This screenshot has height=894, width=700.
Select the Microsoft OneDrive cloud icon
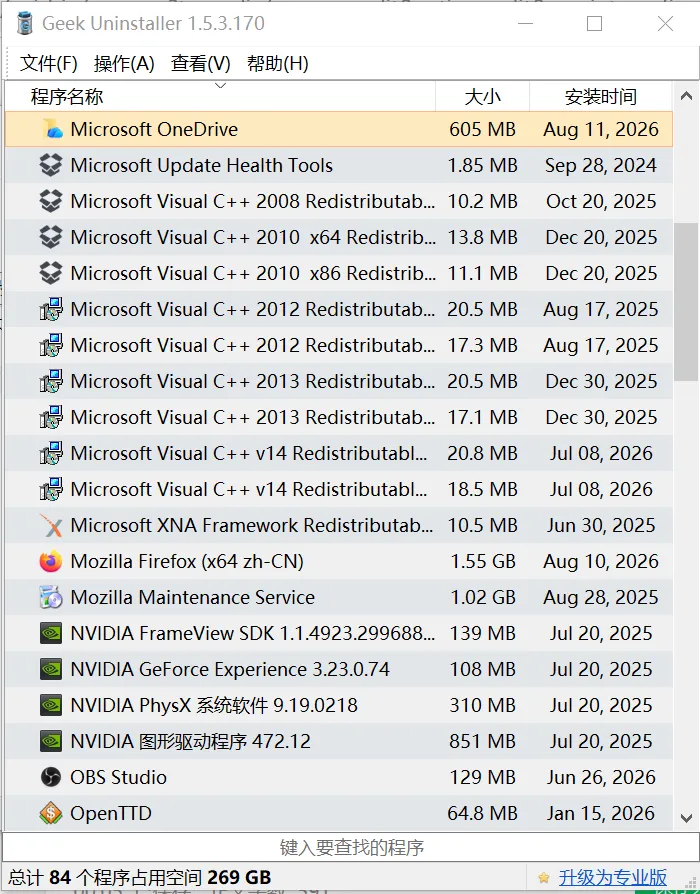(53, 129)
